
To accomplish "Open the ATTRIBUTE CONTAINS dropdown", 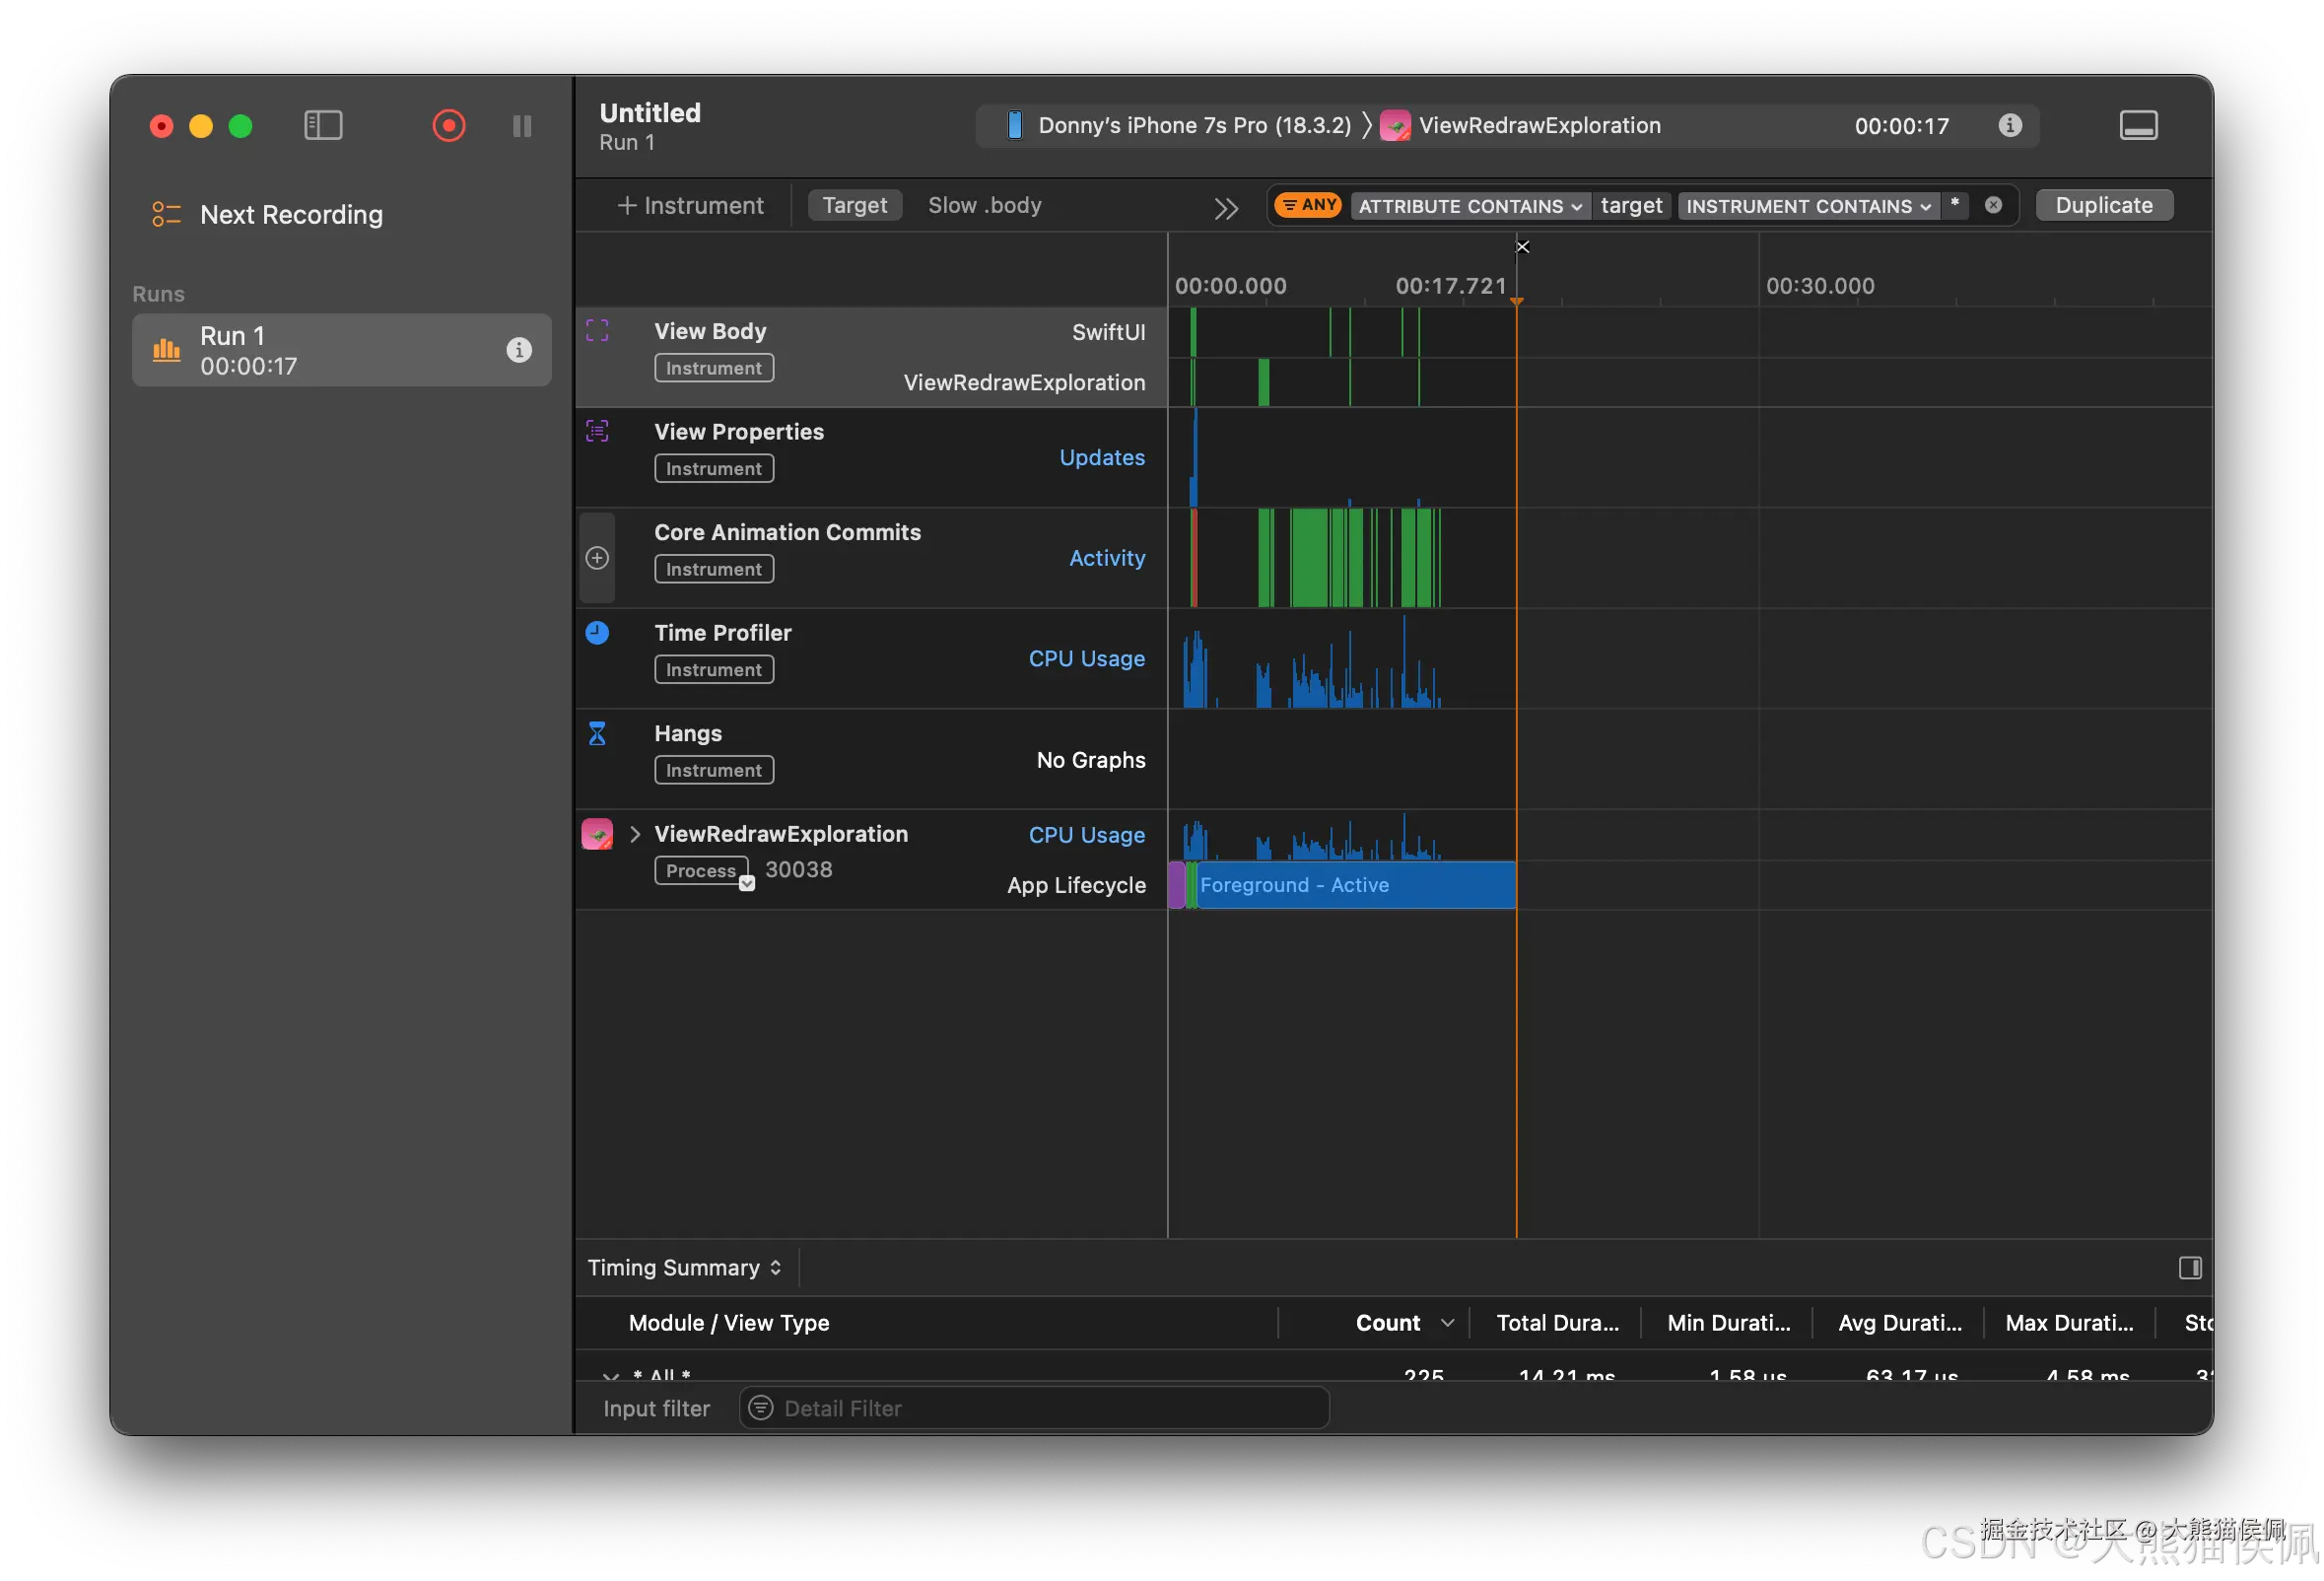I will (x=1469, y=206).
